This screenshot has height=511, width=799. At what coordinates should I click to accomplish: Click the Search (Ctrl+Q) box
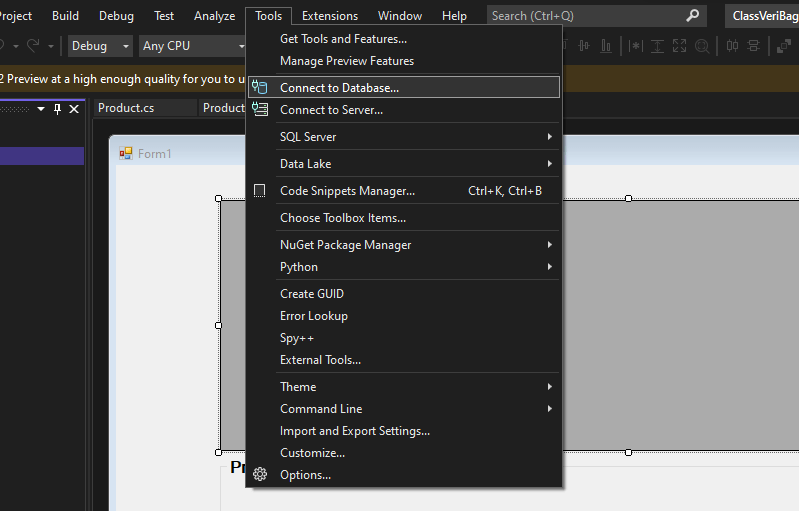click(x=597, y=16)
